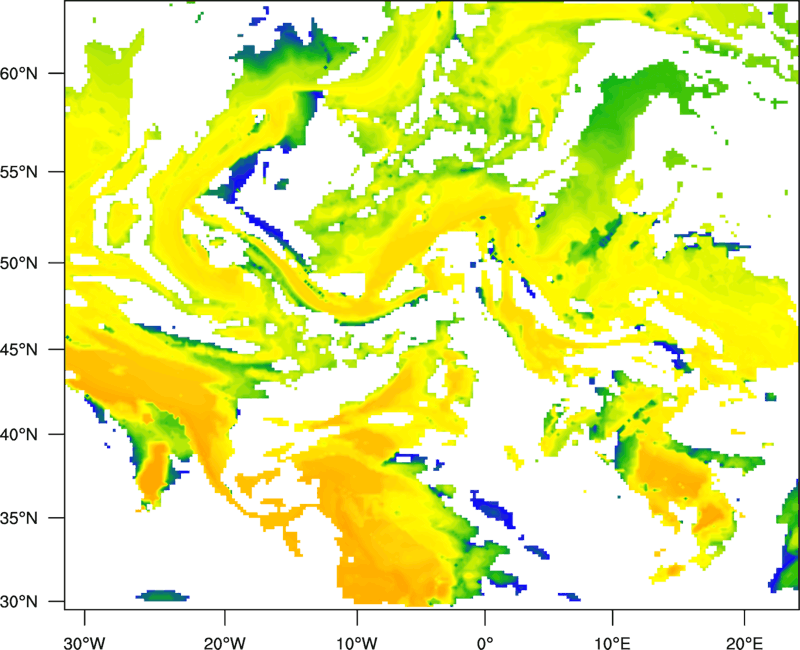
Task: Click the 45°N latitude label
Action: 19,350
